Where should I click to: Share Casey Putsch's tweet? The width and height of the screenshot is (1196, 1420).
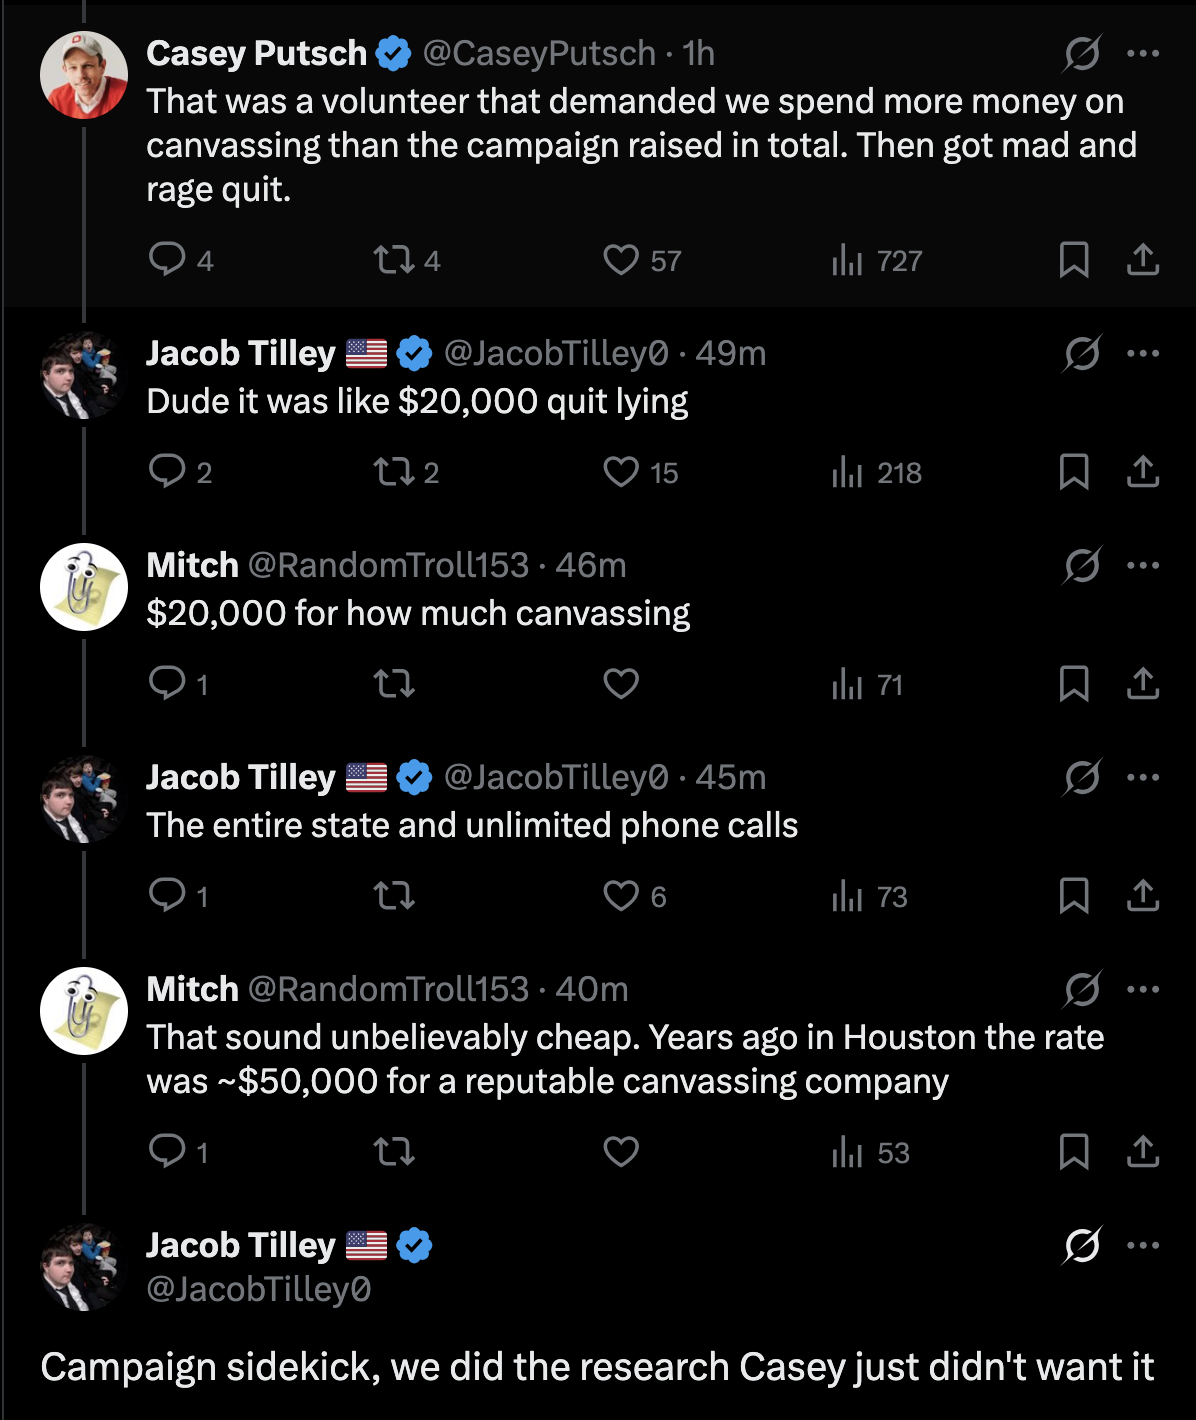click(1142, 260)
